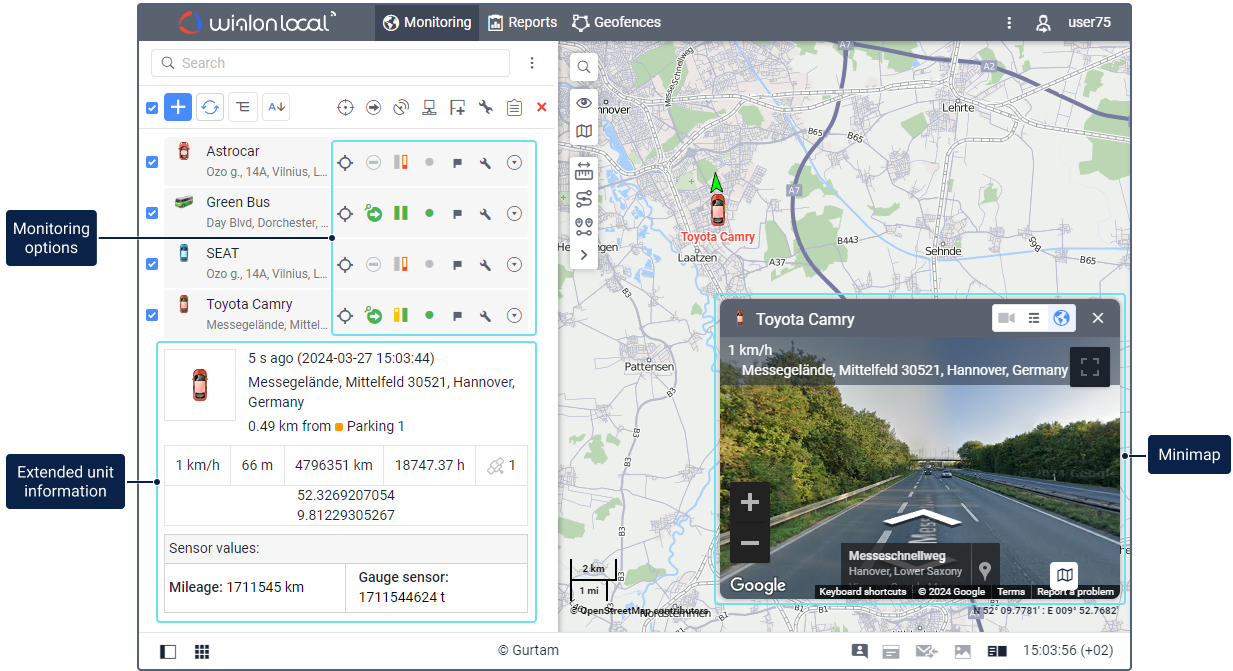Click the refresh sync icon in the work list toolbar
The height and width of the screenshot is (671, 1233).
coord(210,107)
